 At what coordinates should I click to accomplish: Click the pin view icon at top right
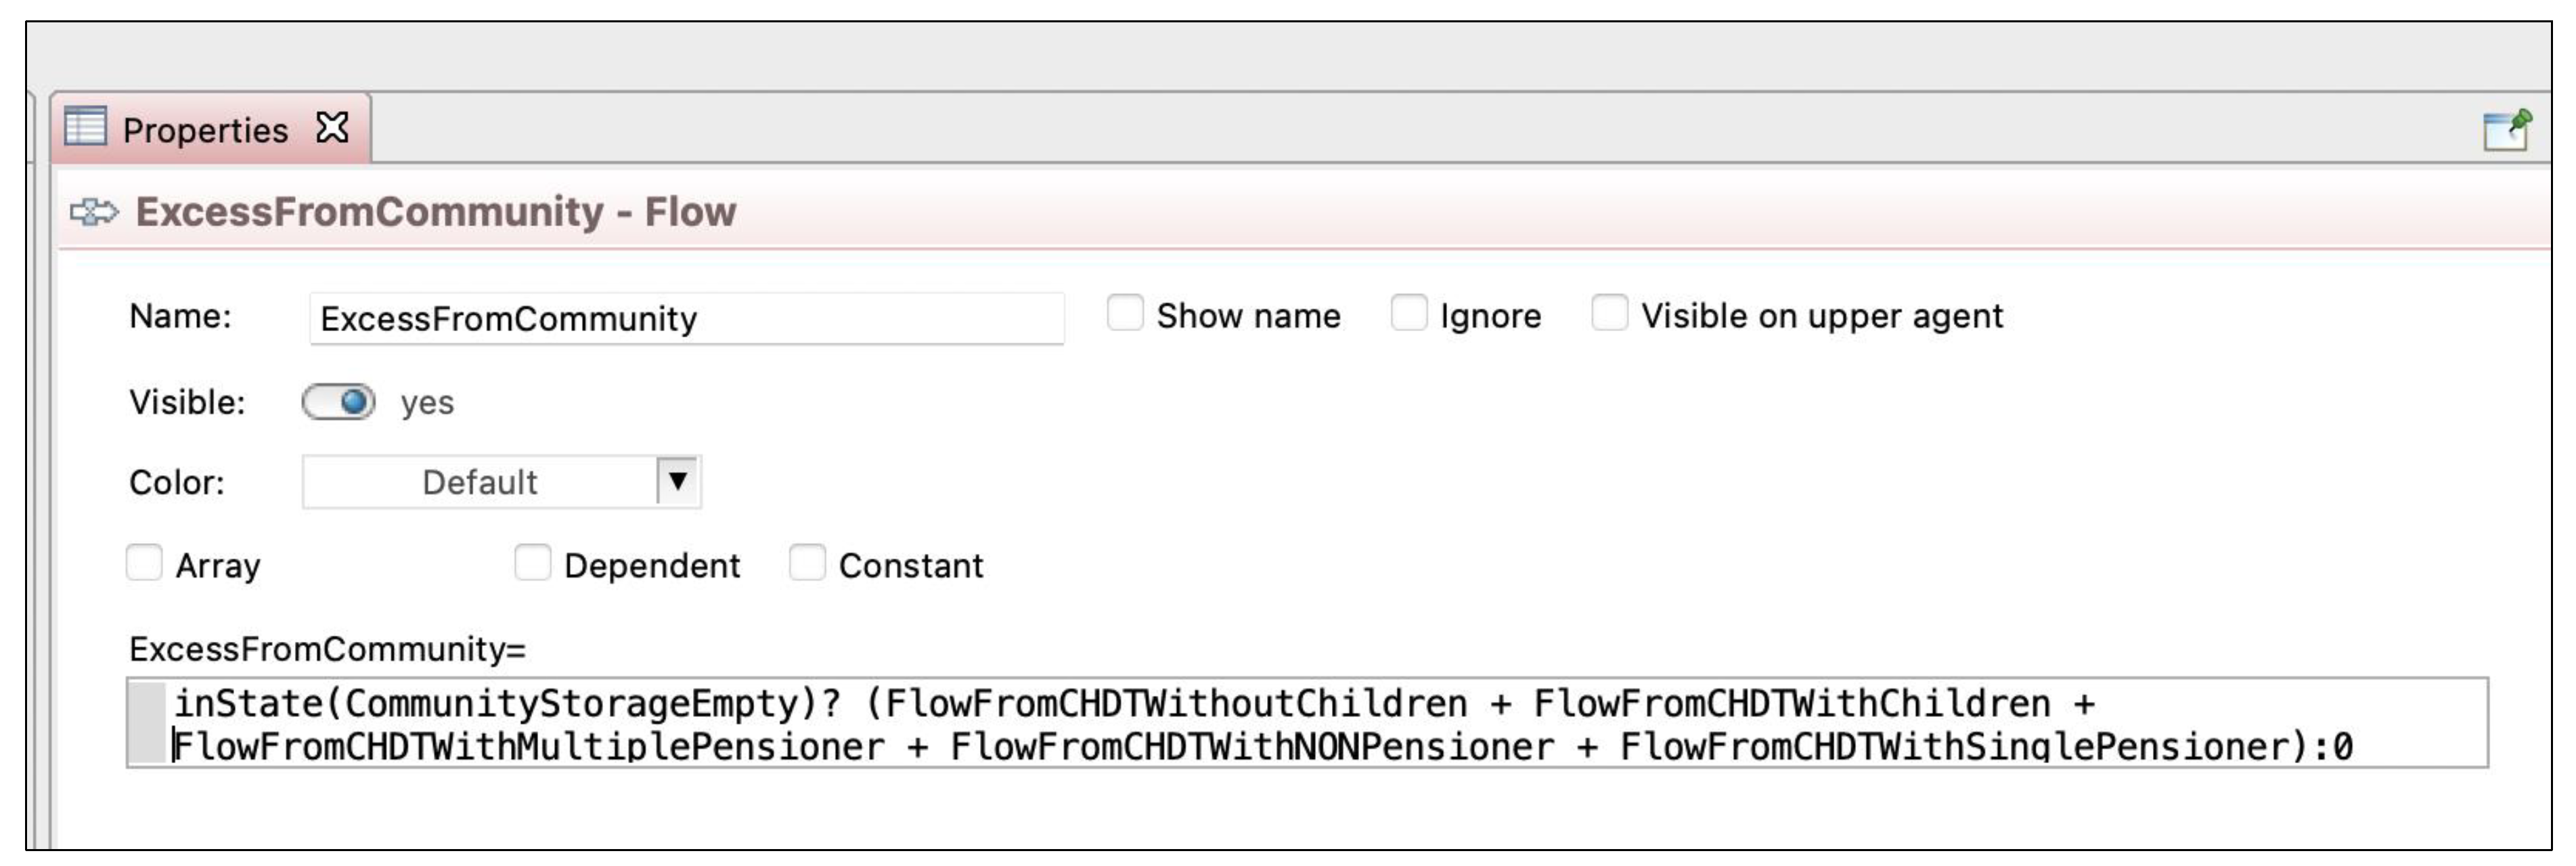2506,131
